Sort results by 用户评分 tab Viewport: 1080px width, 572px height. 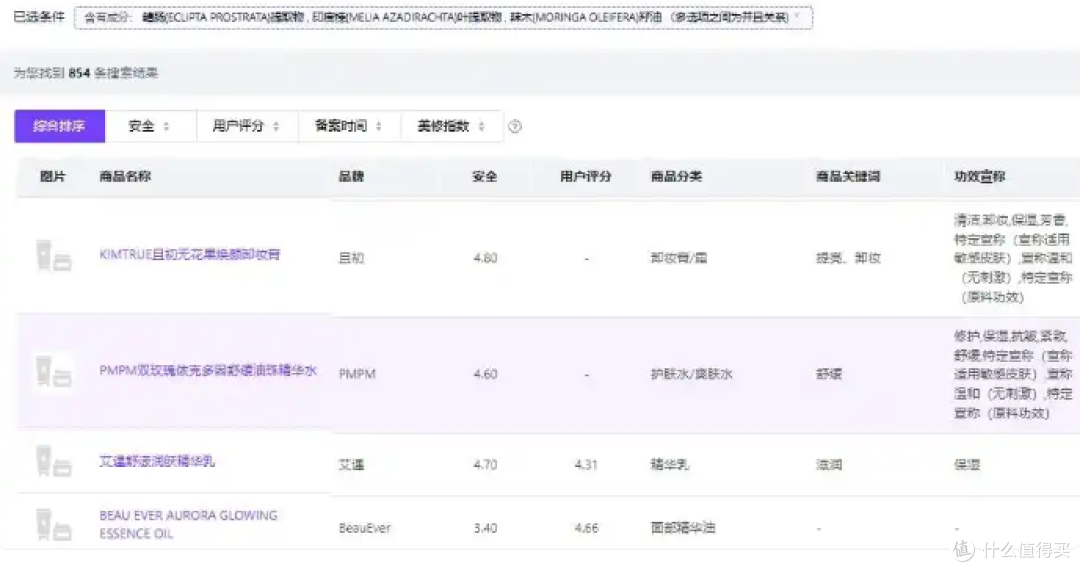247,126
